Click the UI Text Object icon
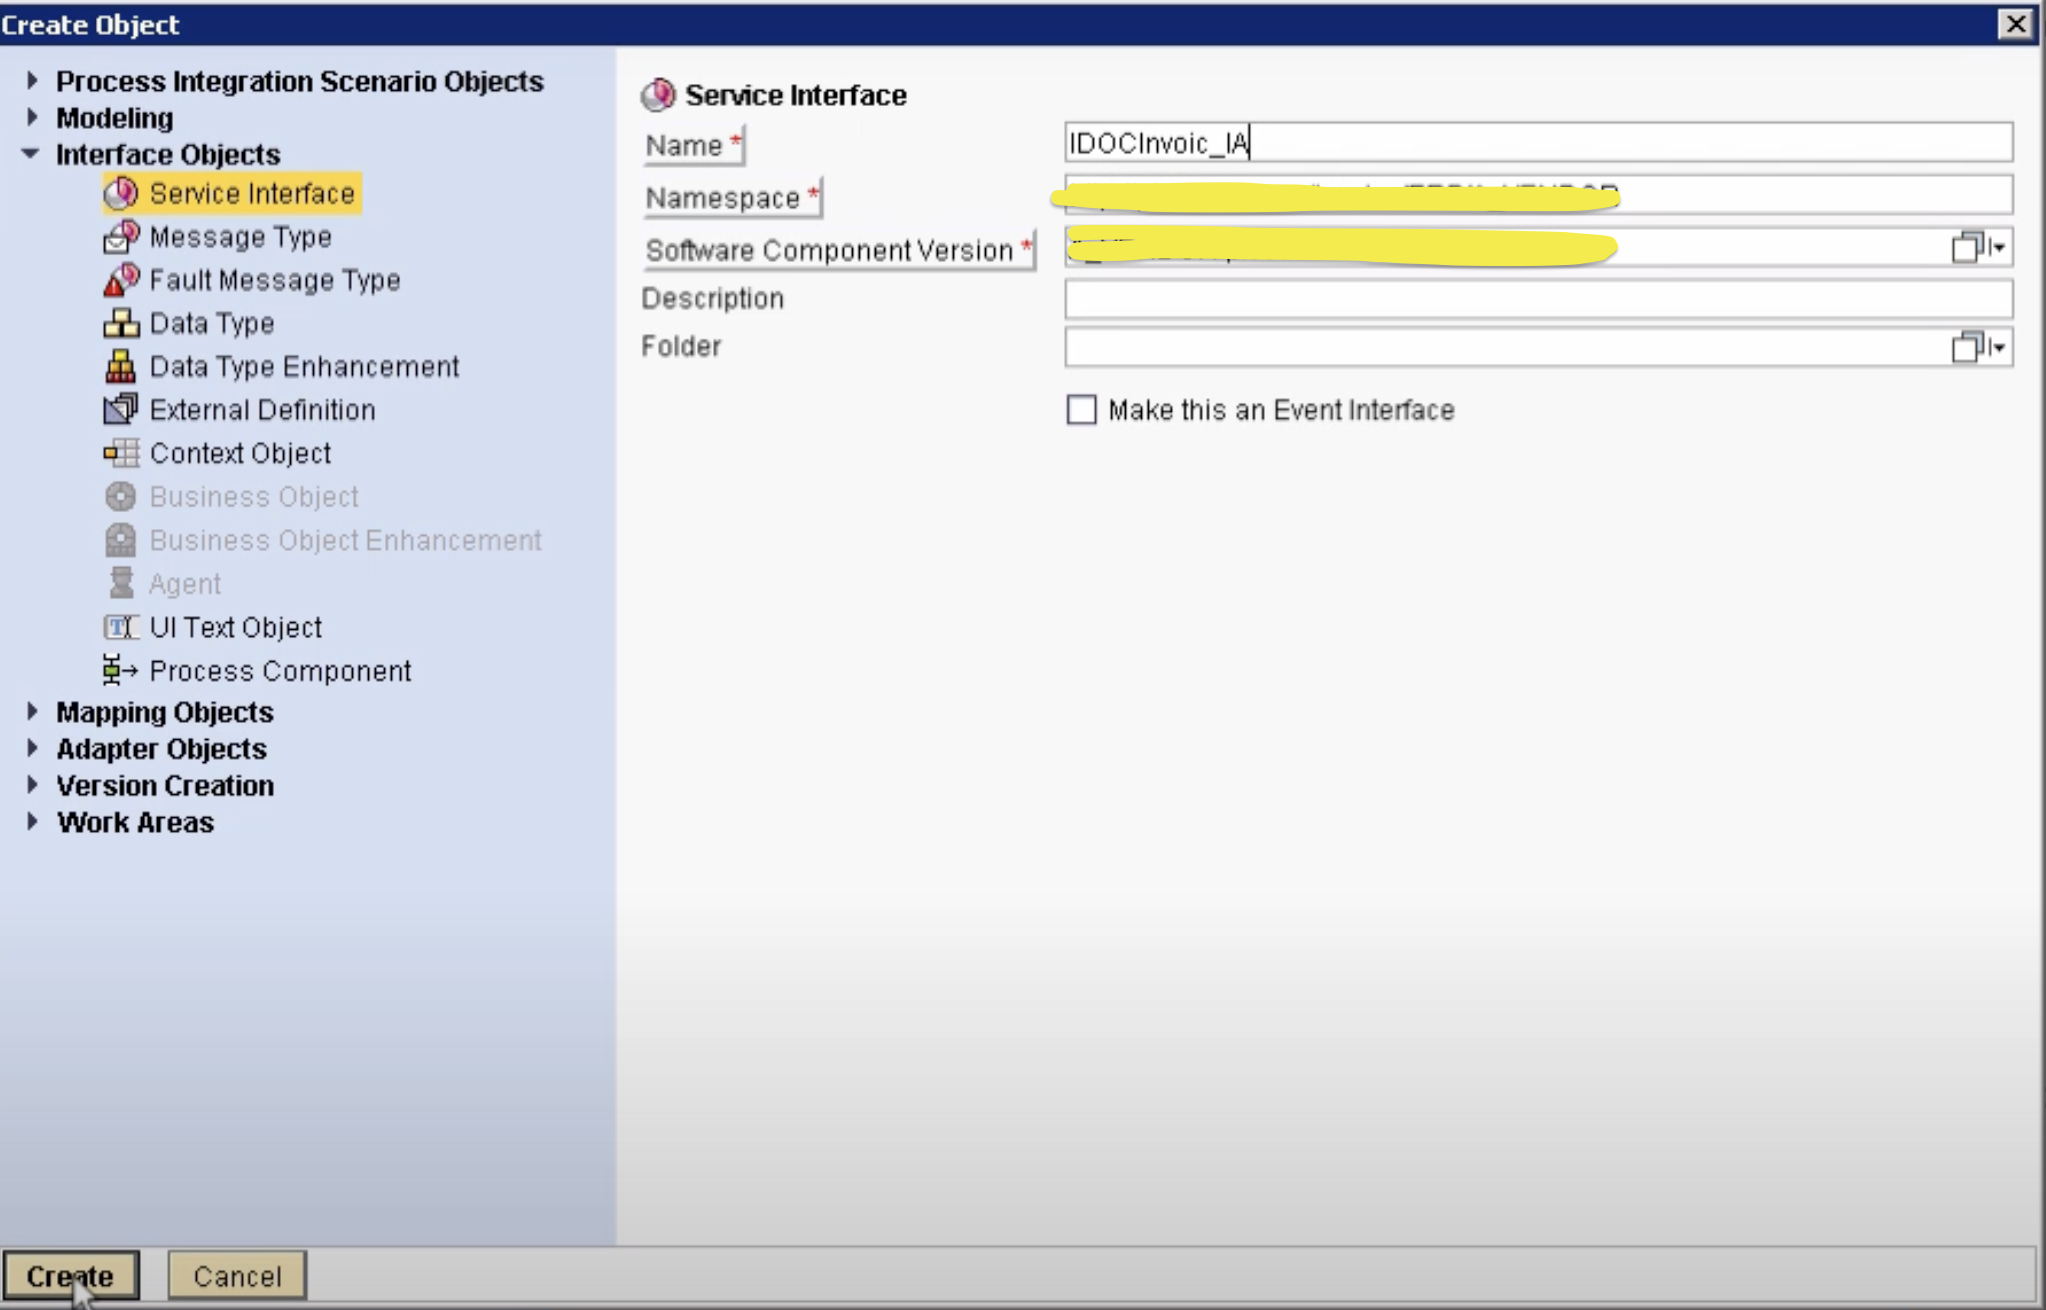Viewport: 2046px width, 1310px height. point(121,627)
